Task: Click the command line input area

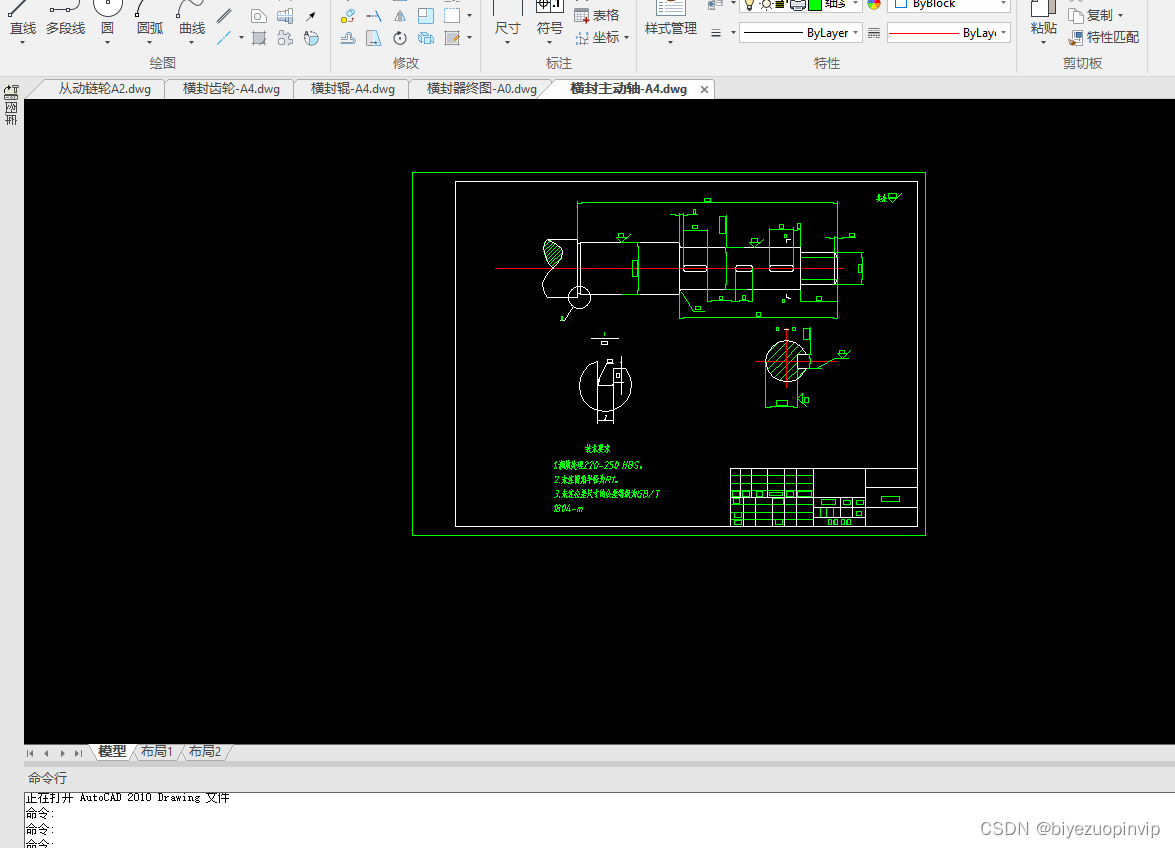Action: tap(599, 820)
